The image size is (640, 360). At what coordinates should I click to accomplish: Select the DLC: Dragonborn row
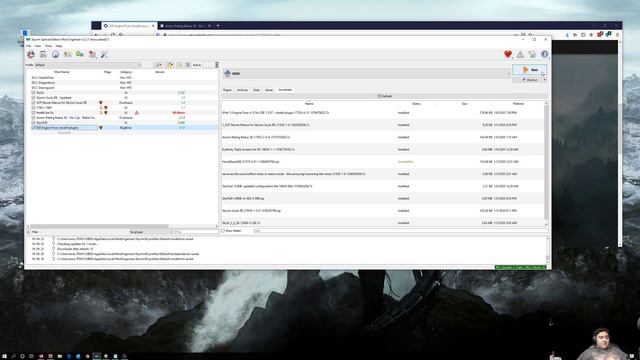click(x=122, y=83)
